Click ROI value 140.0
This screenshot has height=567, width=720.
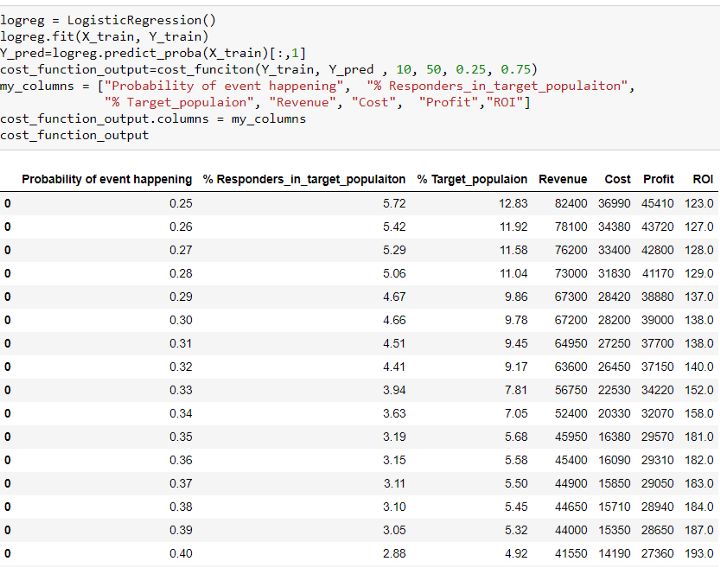699,367
